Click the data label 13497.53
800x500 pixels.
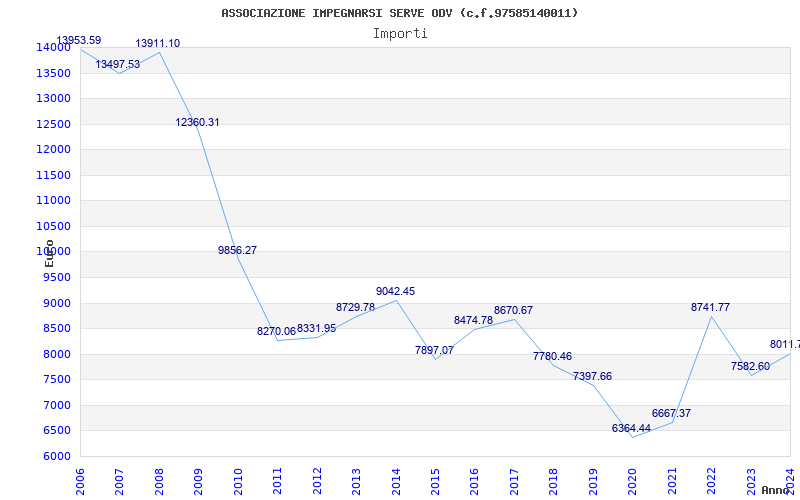[117, 64]
